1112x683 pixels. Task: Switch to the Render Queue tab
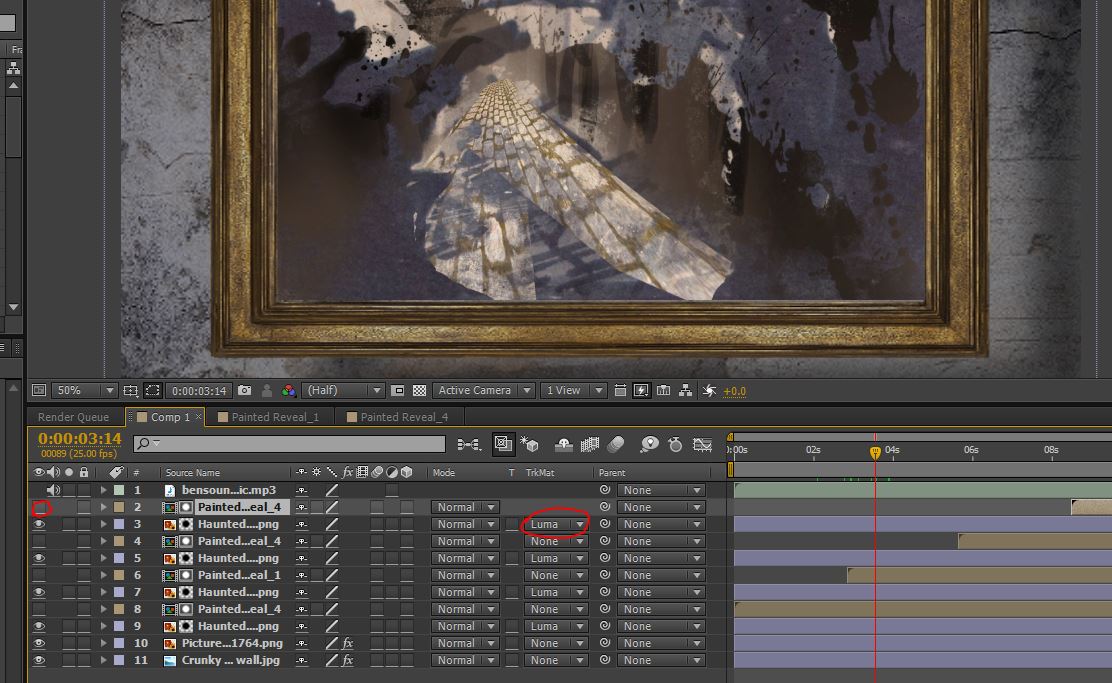(74, 417)
